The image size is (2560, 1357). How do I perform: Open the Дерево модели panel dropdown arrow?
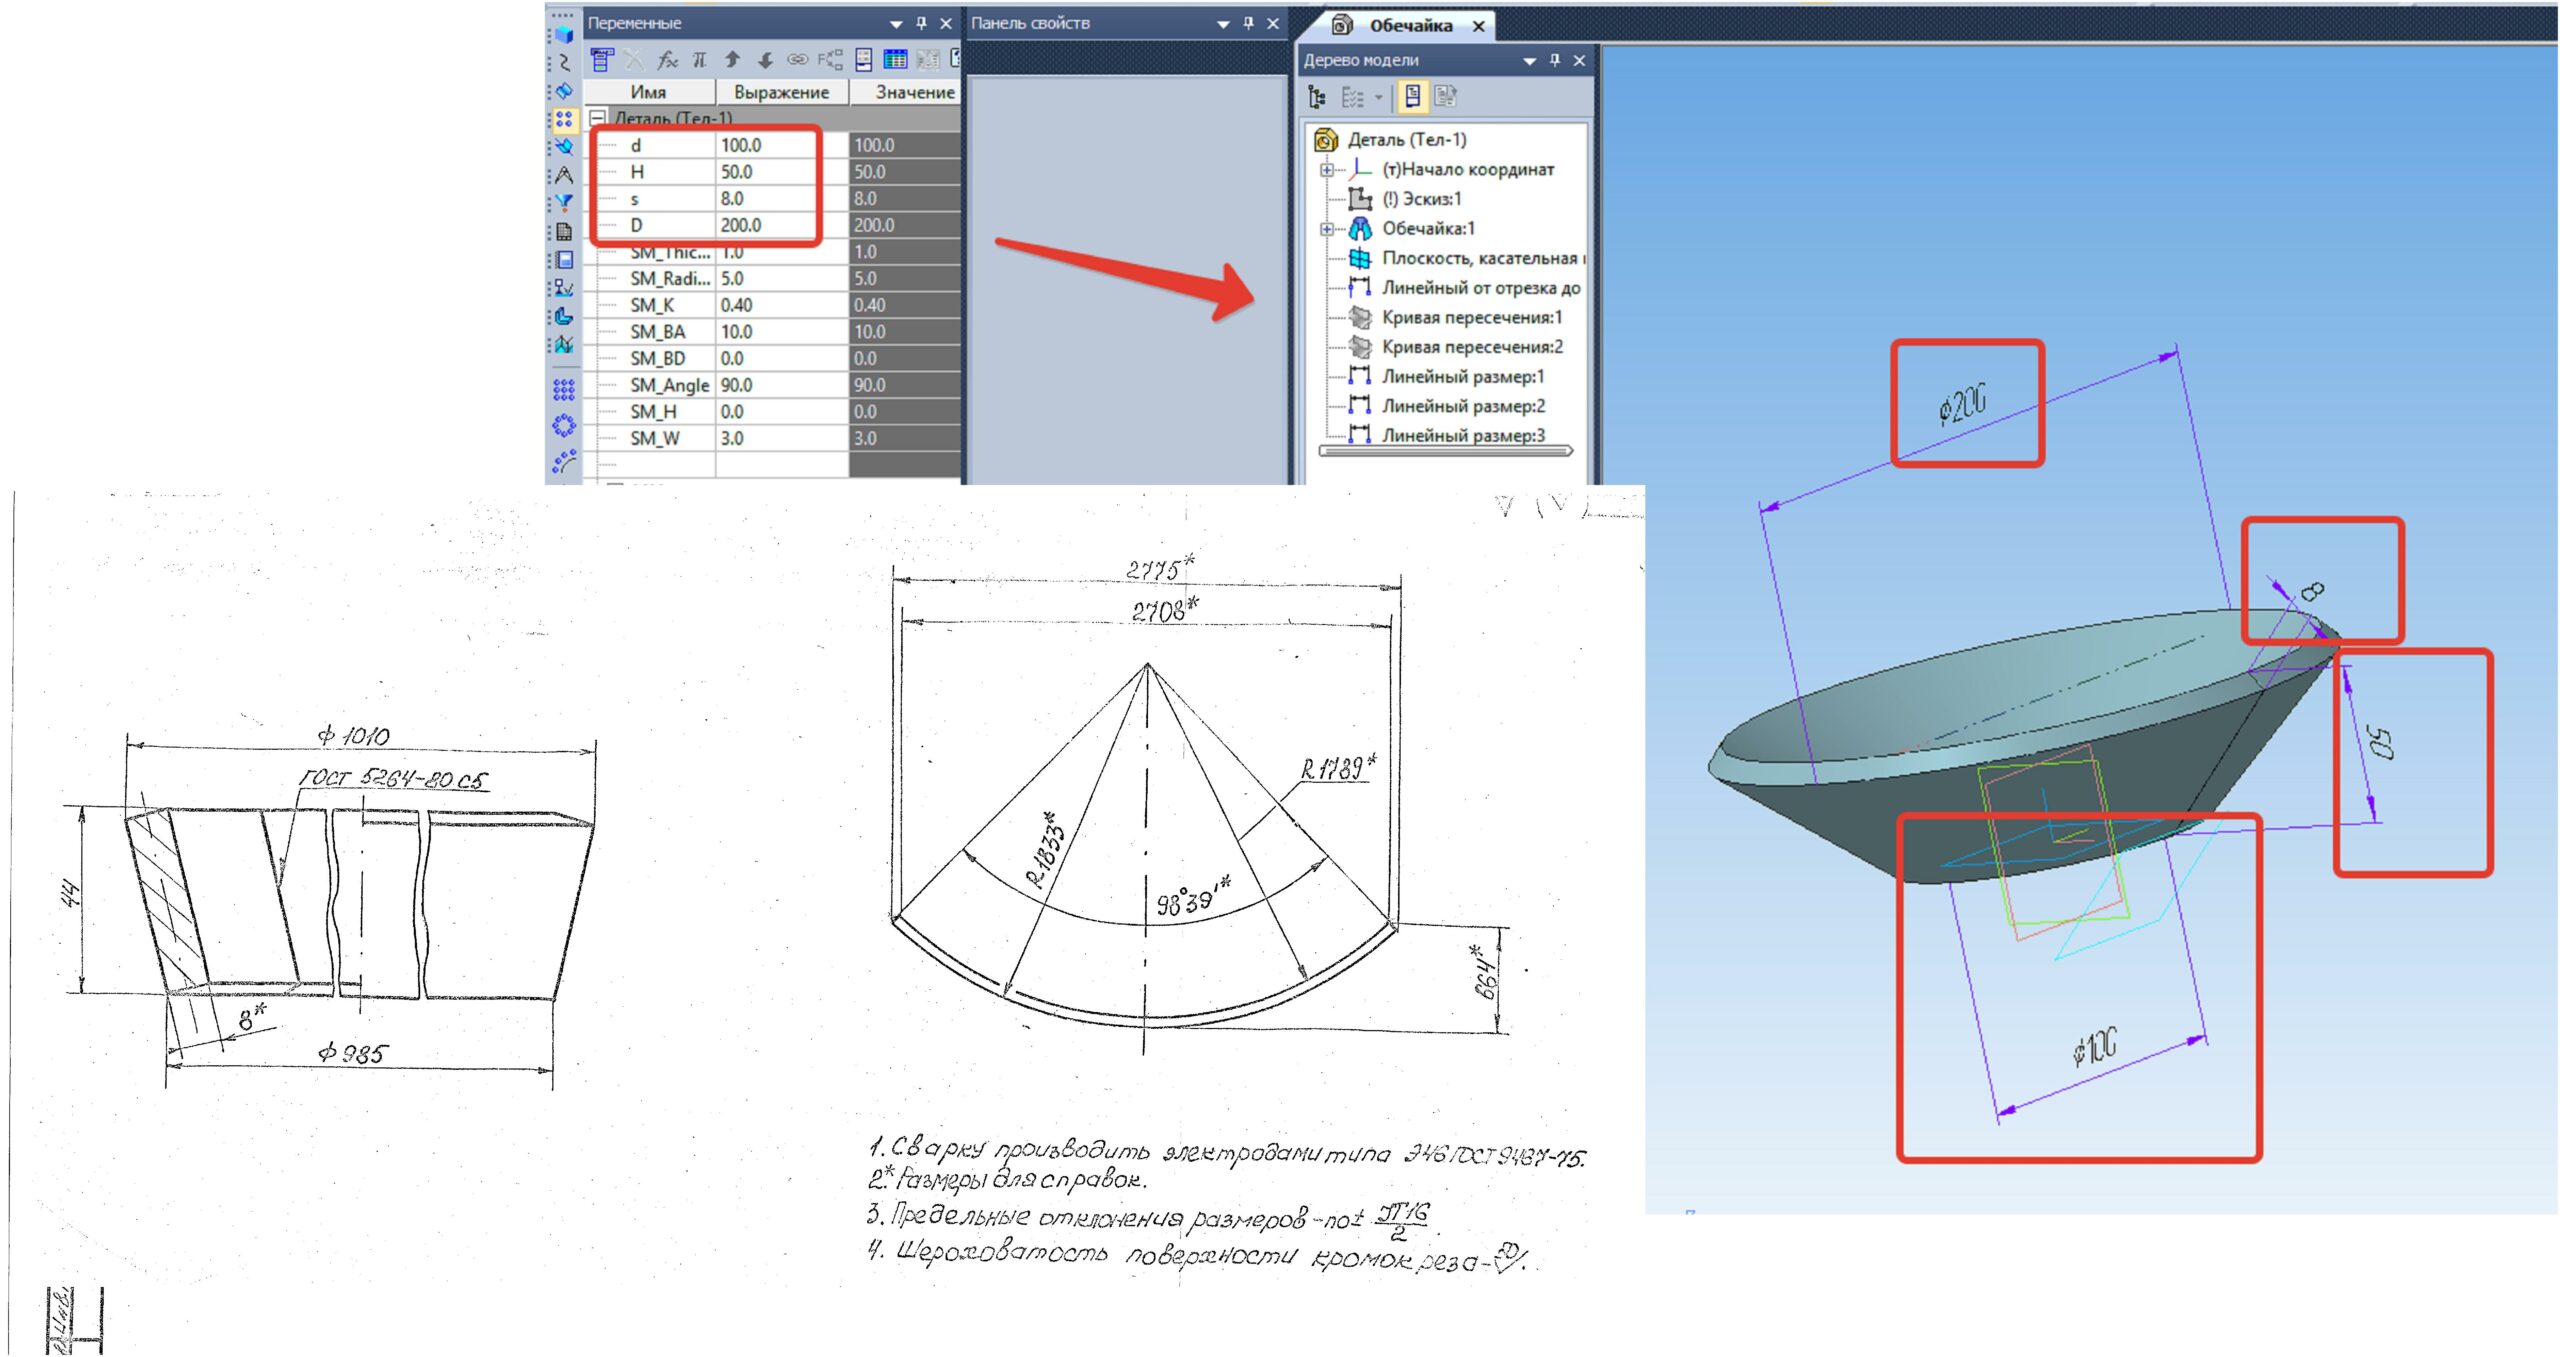tap(1529, 61)
